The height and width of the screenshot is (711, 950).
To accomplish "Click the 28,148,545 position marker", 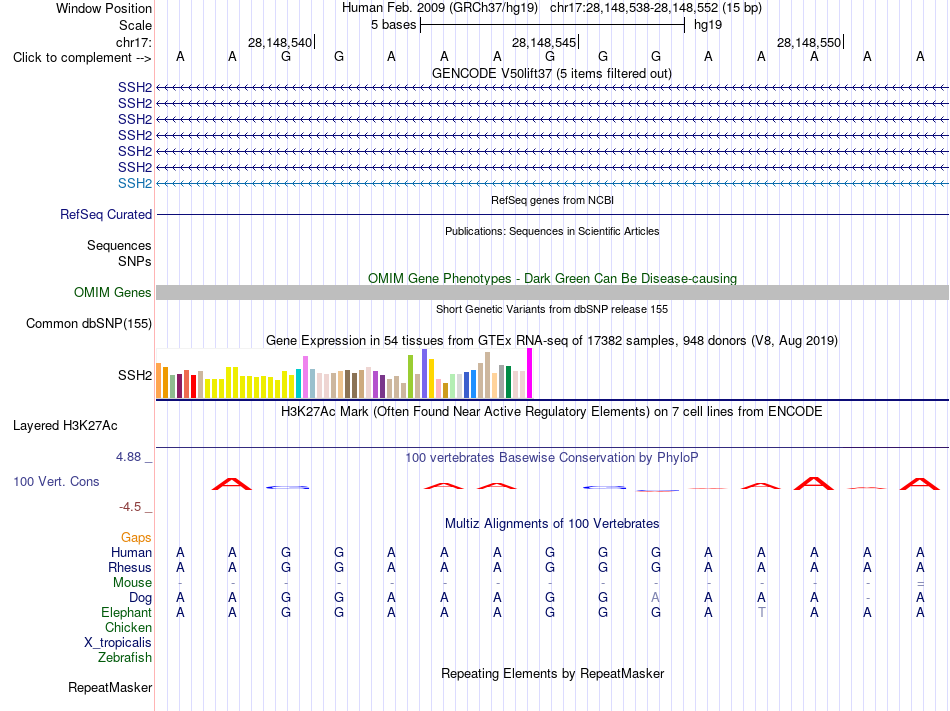I will [544, 42].
